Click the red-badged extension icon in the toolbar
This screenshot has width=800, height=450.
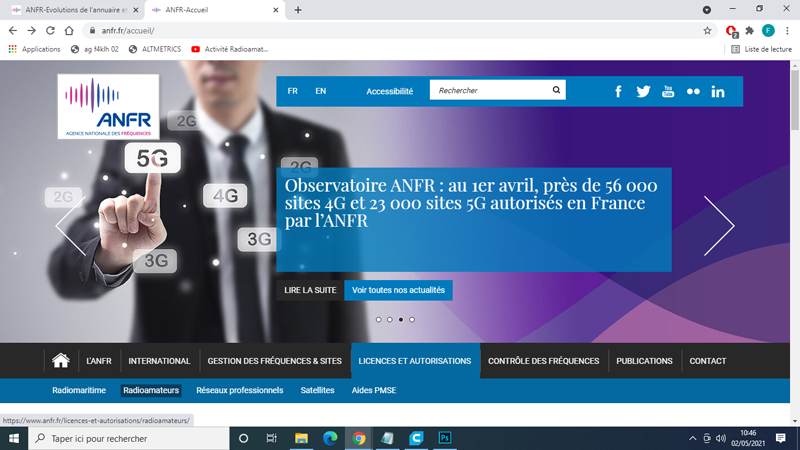click(x=731, y=31)
